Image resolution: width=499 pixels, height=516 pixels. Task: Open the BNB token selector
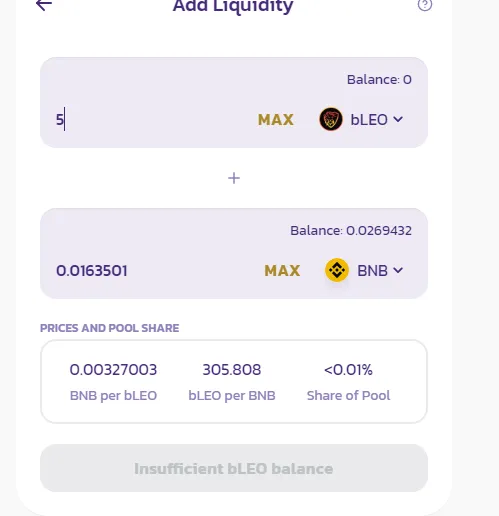click(364, 270)
